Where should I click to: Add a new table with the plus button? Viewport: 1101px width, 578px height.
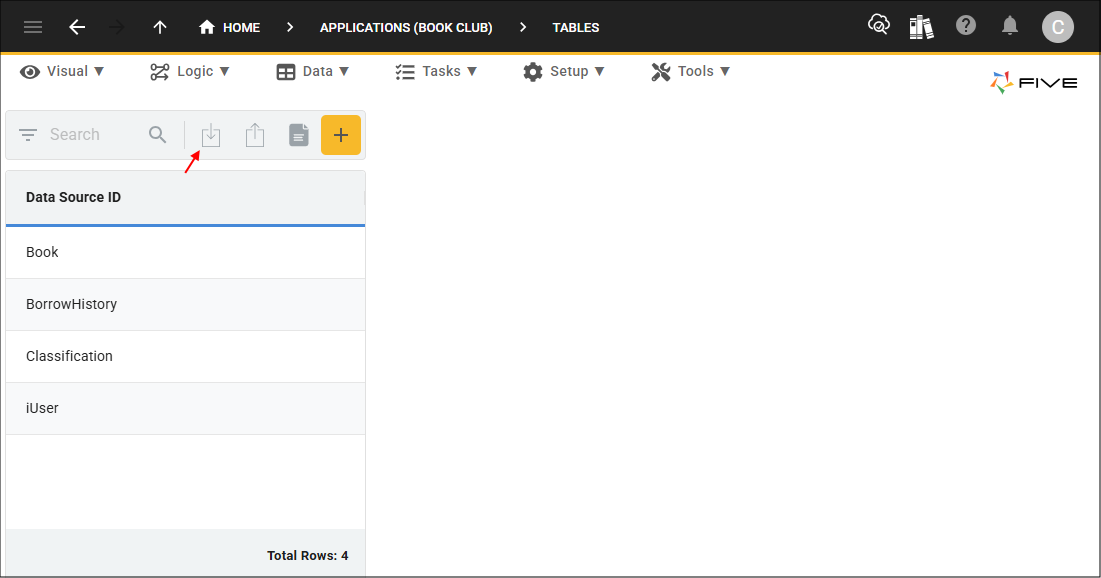point(341,135)
